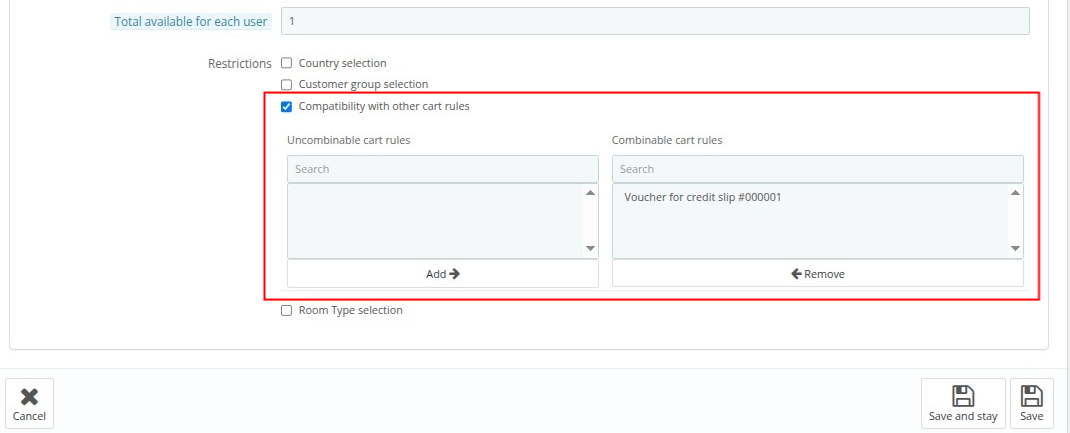Click the Remove button with left arrow

pyautogui.click(x=817, y=274)
